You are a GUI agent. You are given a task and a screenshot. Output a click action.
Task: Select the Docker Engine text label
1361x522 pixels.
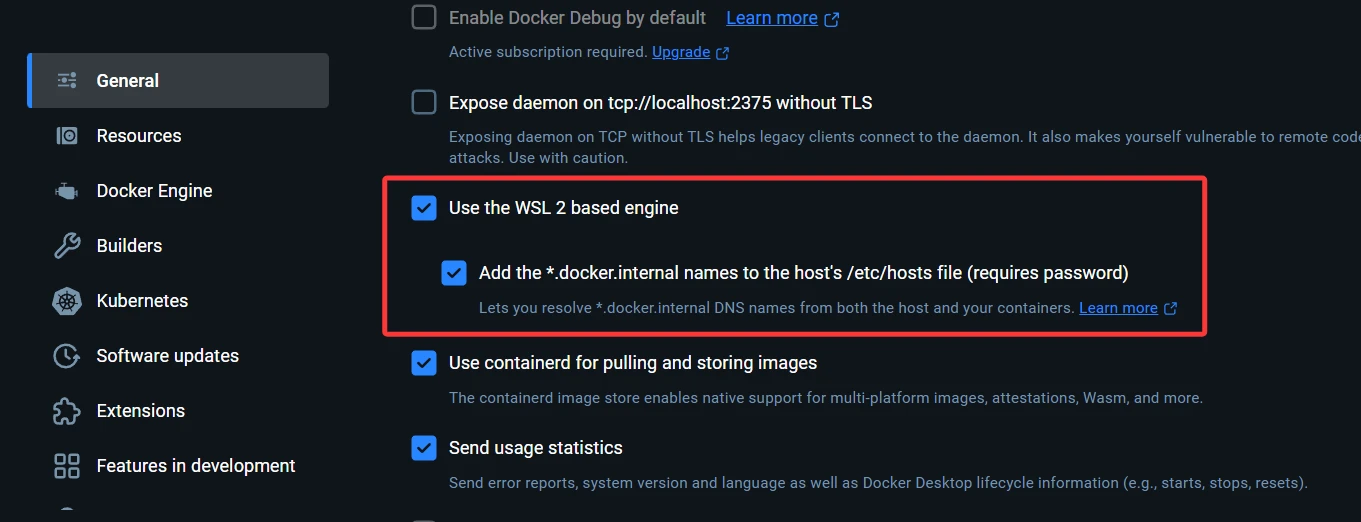(154, 191)
